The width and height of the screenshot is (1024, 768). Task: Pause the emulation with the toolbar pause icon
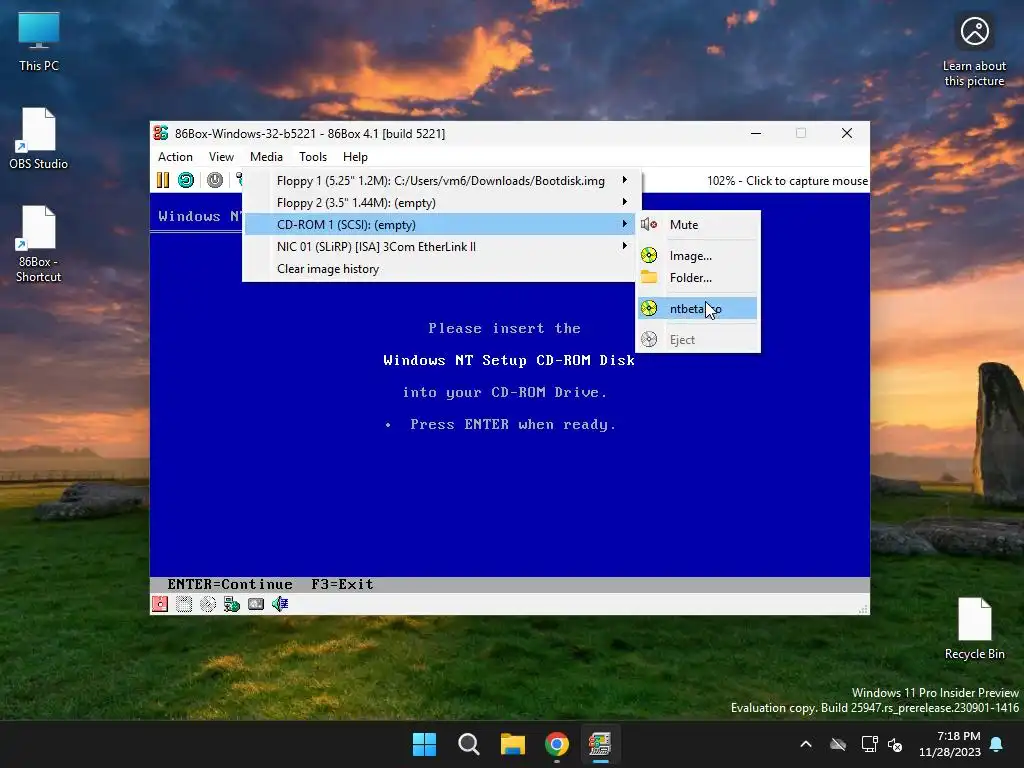pyautogui.click(x=163, y=180)
